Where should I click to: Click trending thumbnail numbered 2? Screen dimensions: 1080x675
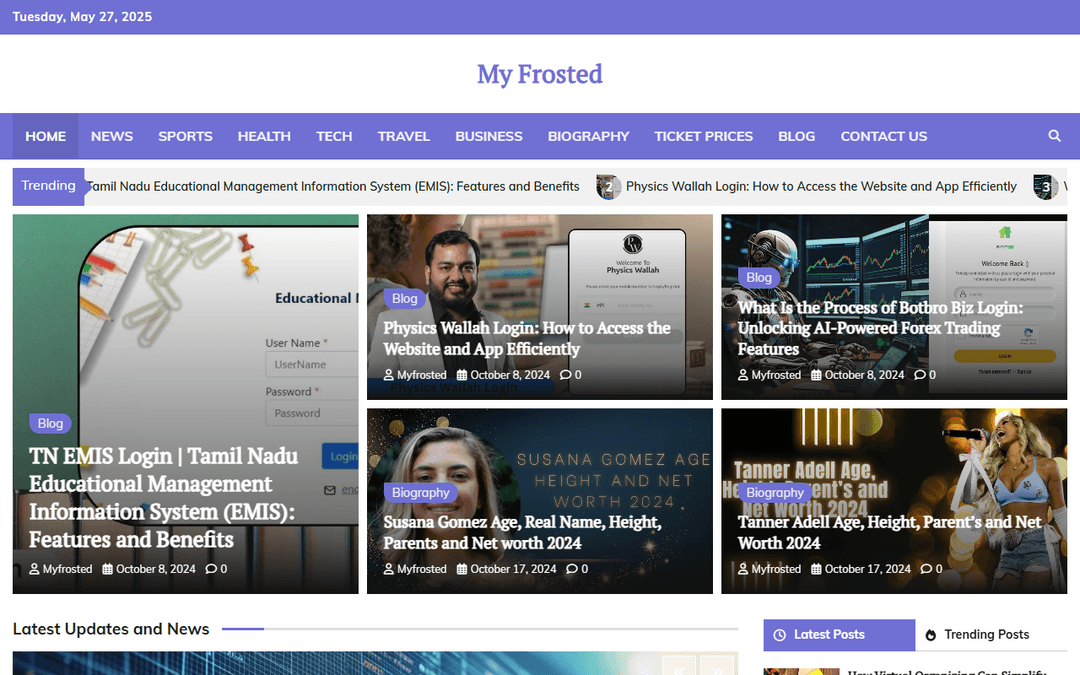tap(608, 187)
